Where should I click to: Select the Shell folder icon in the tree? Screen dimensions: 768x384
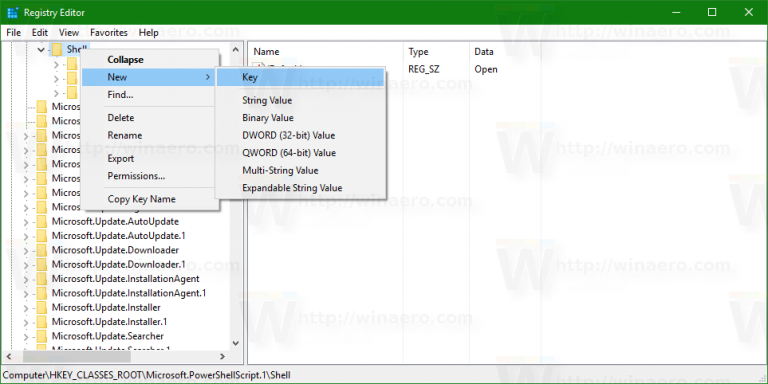57,49
